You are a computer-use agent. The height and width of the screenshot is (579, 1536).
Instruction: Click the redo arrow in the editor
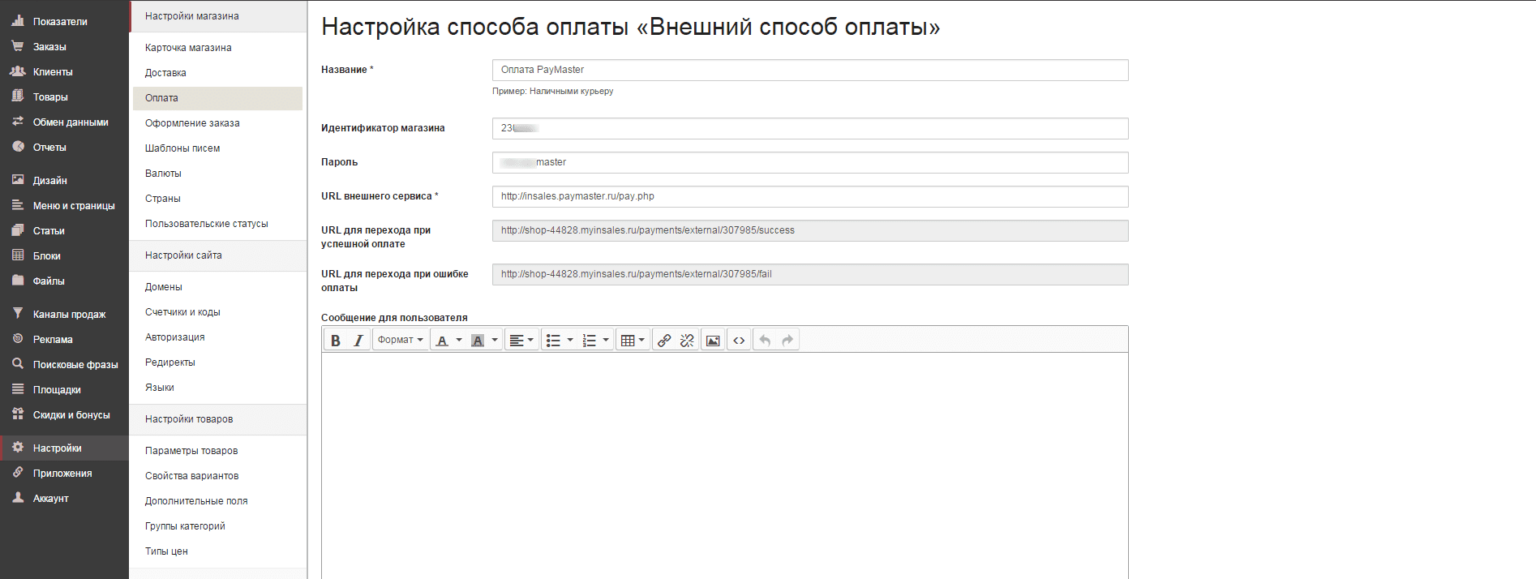tap(788, 340)
